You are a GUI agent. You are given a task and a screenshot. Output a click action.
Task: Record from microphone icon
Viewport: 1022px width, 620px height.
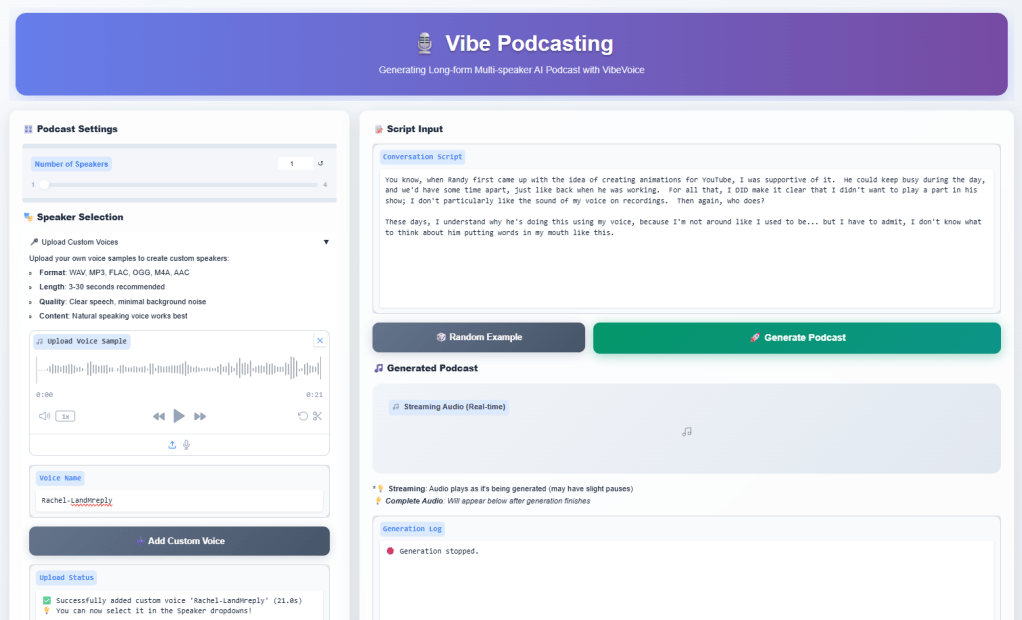point(186,445)
